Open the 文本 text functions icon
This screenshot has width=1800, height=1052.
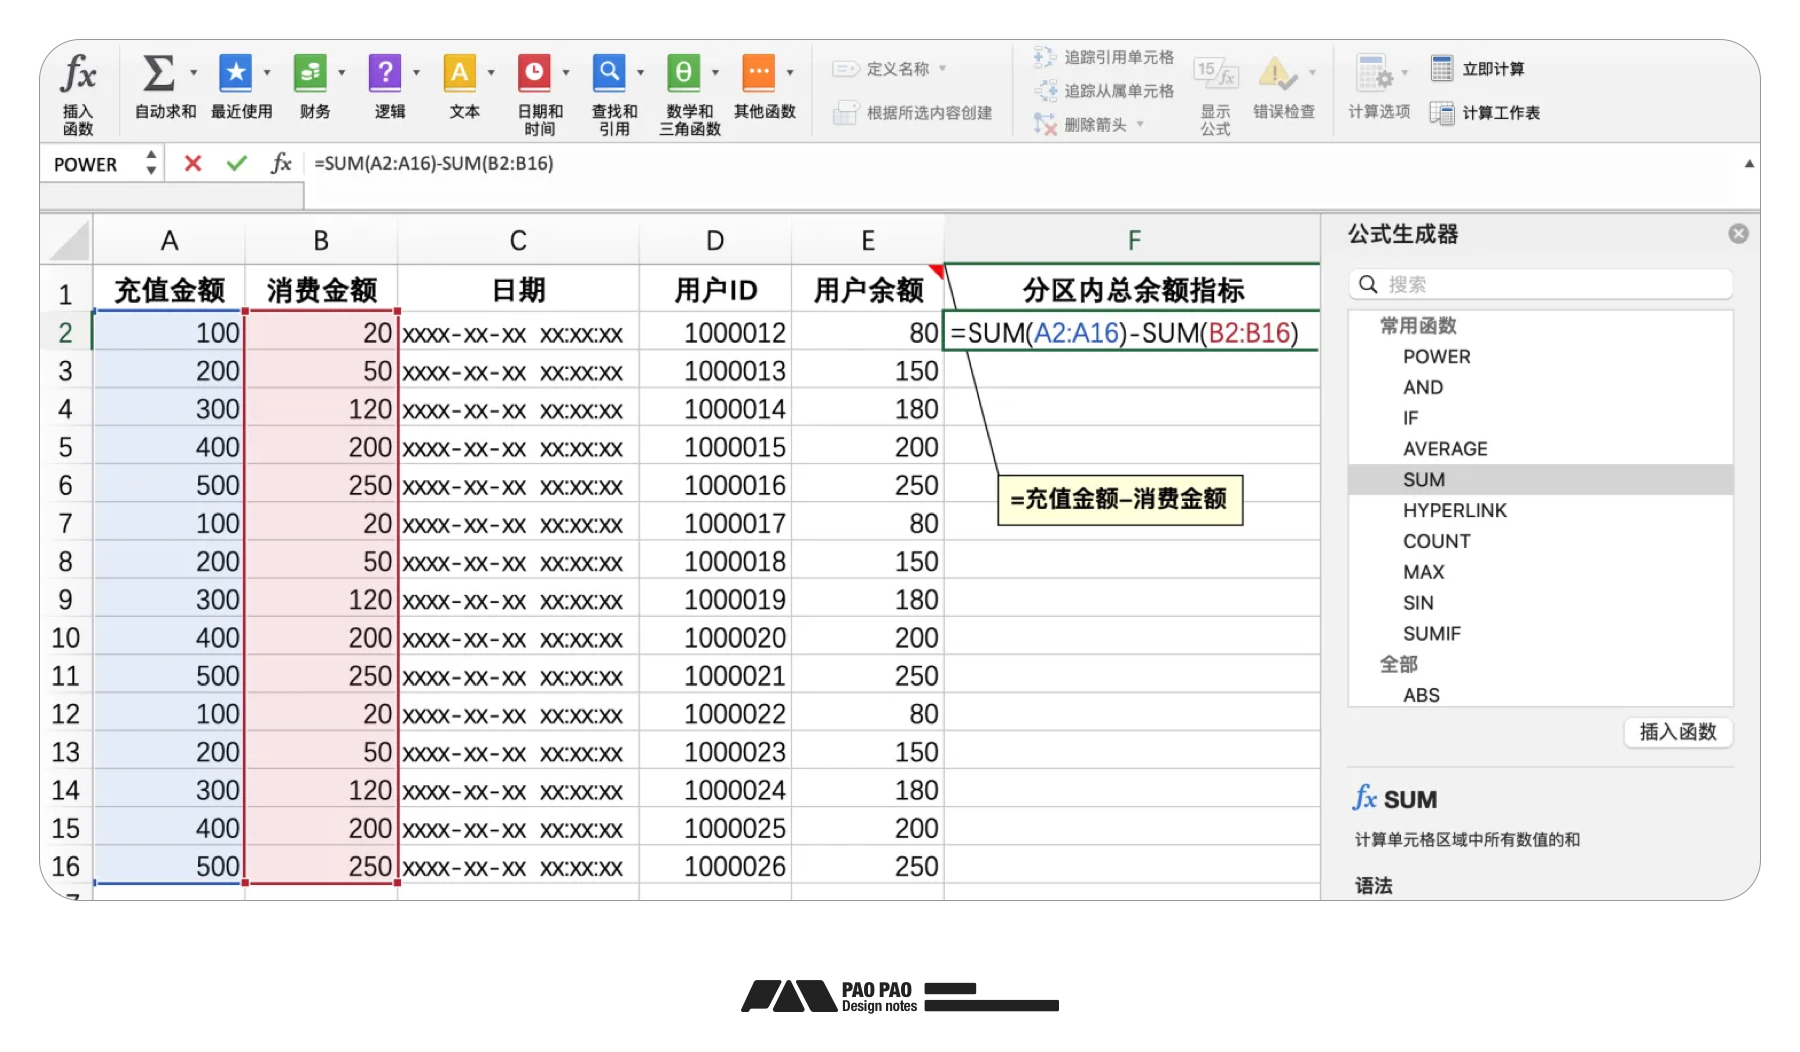click(x=461, y=72)
